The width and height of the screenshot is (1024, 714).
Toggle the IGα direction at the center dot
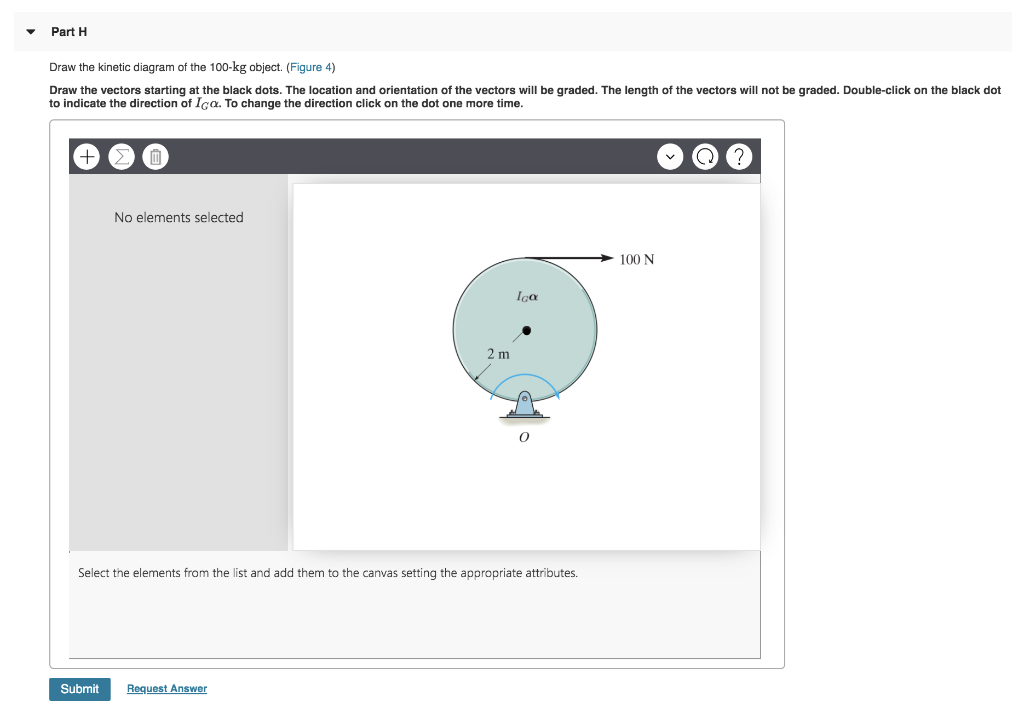point(526,329)
